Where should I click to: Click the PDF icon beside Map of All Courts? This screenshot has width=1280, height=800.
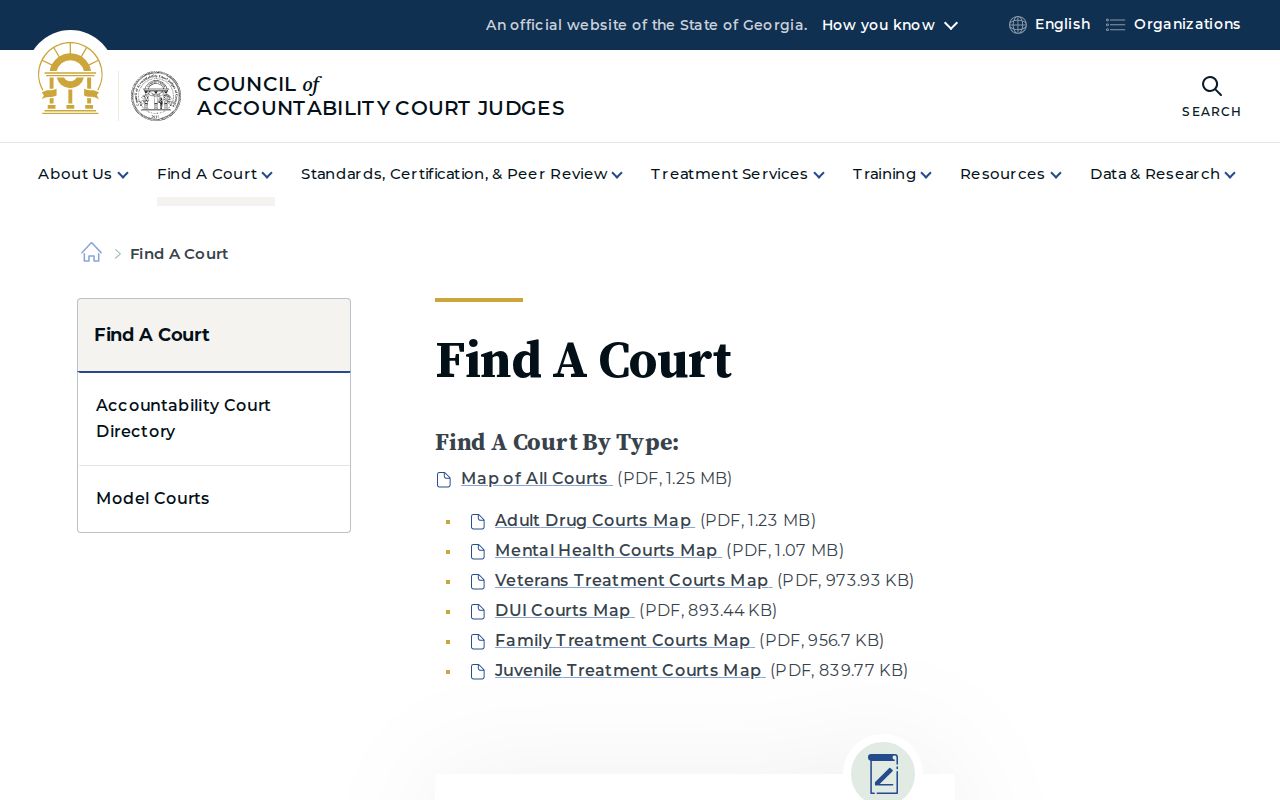tap(444, 480)
